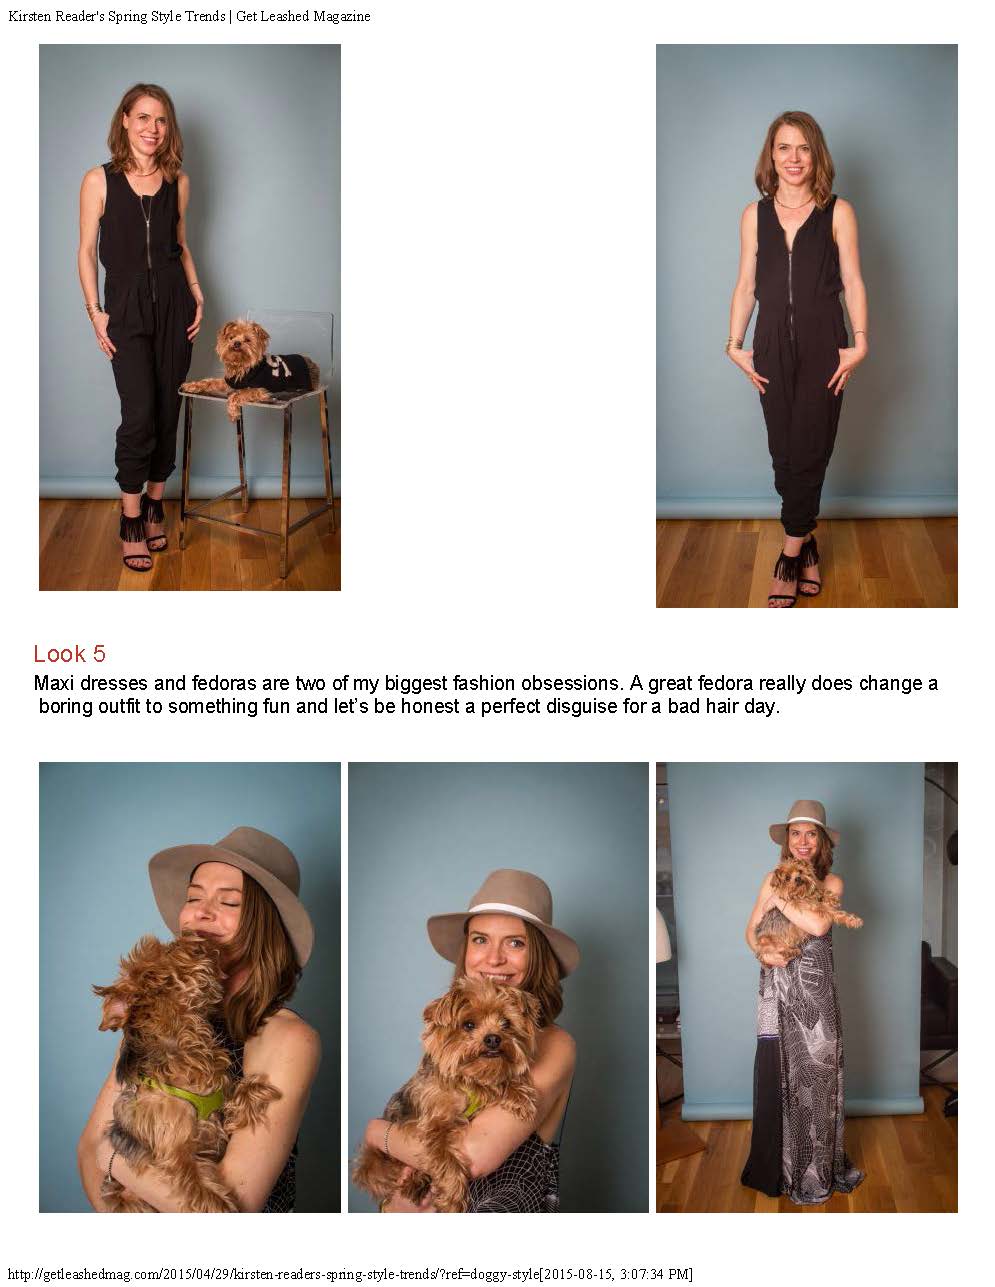Click the maxi dresses and fedoras paragraph
Screen dimensions: 995x1287
tap(486, 695)
